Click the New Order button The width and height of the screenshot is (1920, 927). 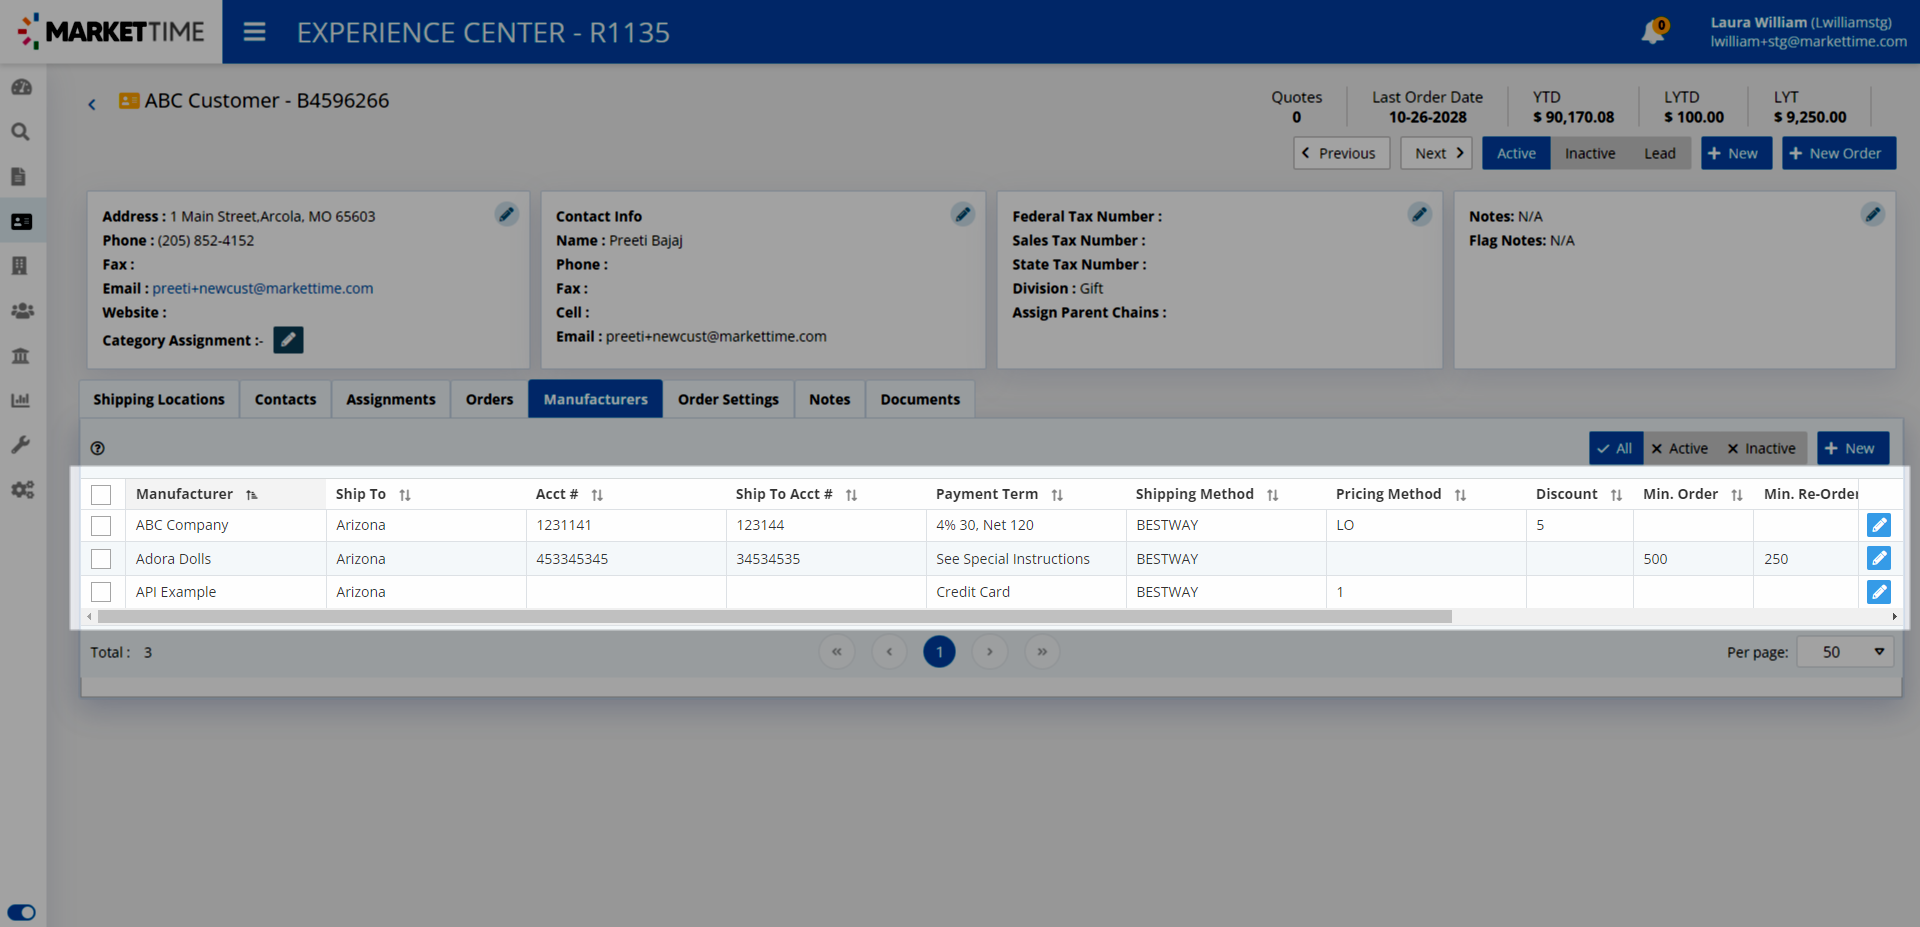(x=1838, y=153)
